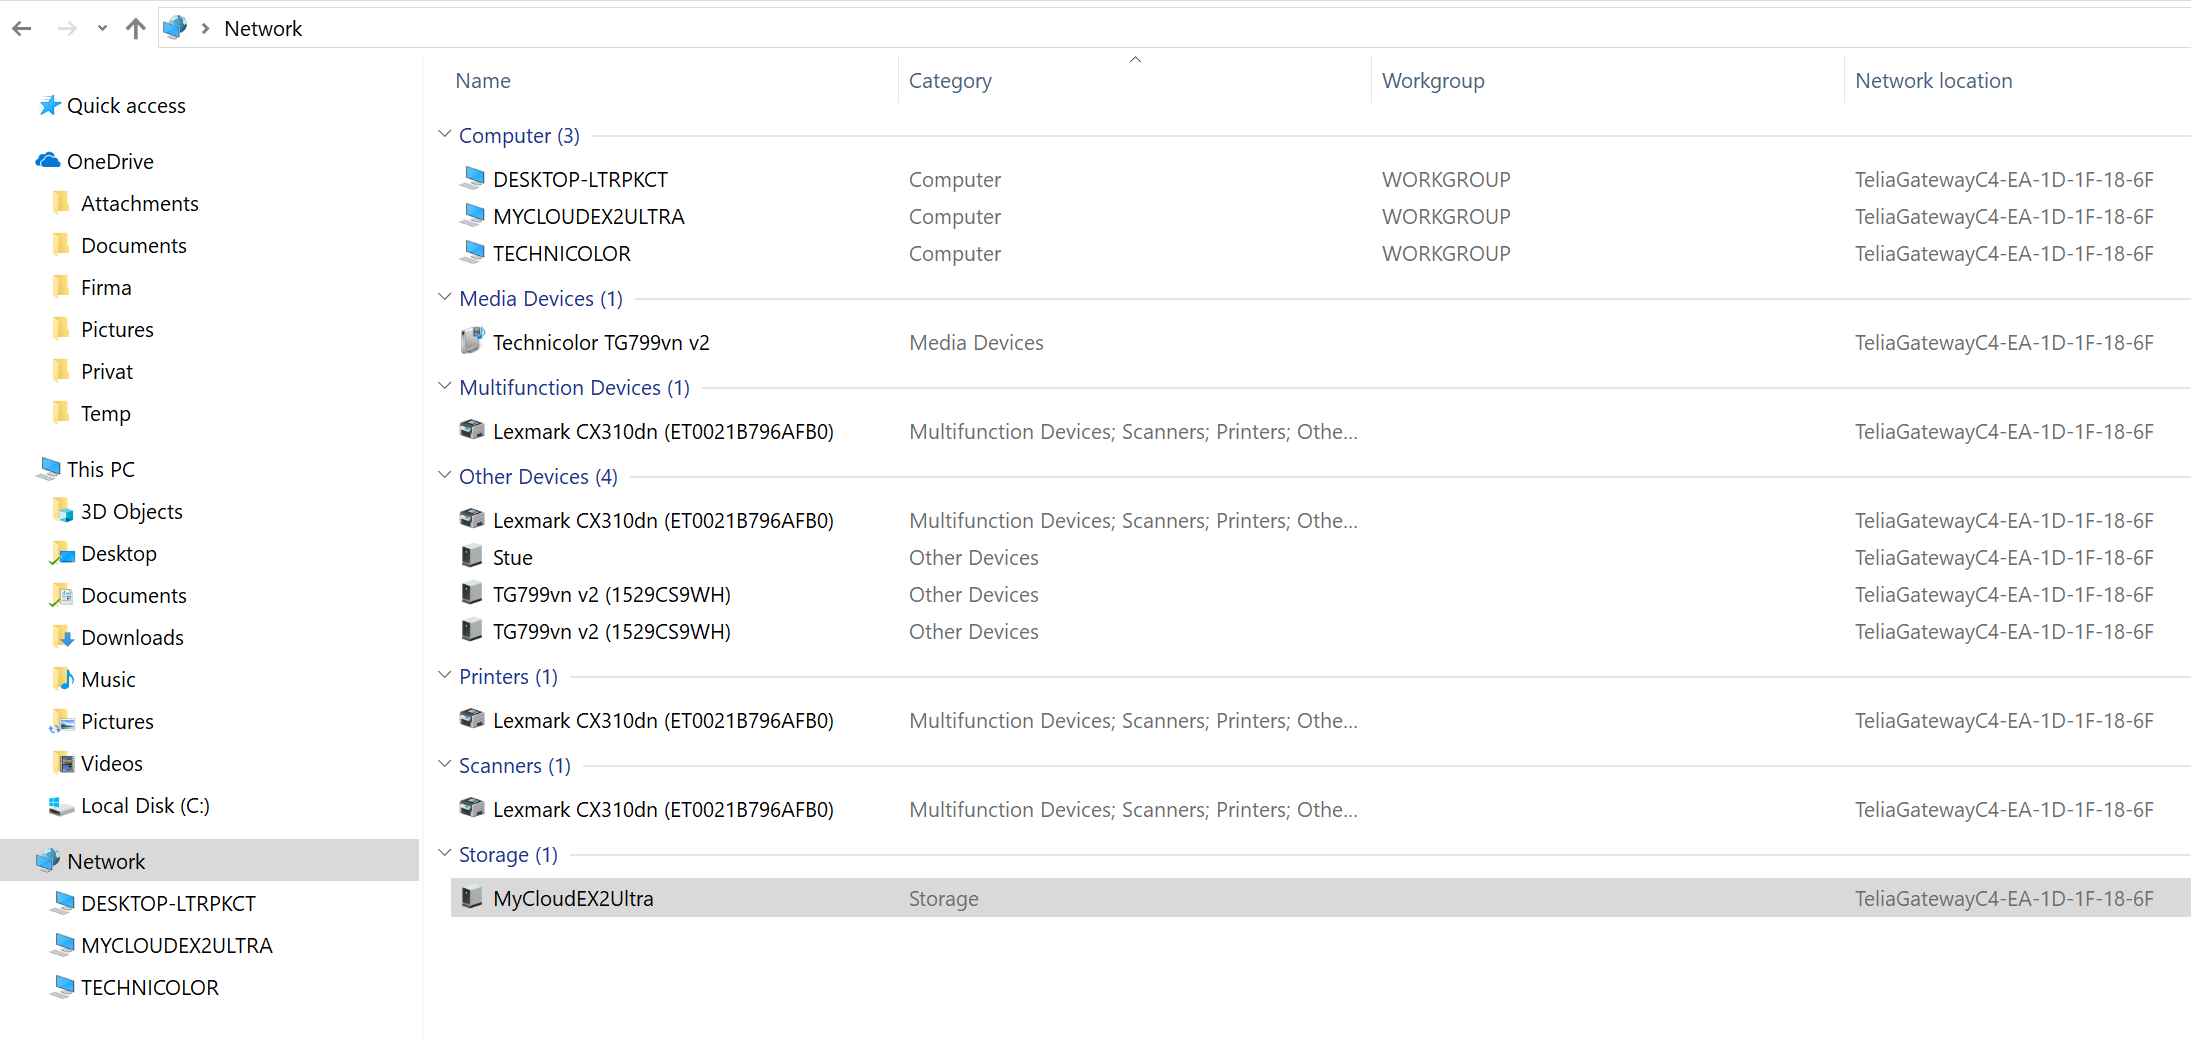Select Technicolor TG799vn v2 media device icon
2191x1041 pixels.
472,341
